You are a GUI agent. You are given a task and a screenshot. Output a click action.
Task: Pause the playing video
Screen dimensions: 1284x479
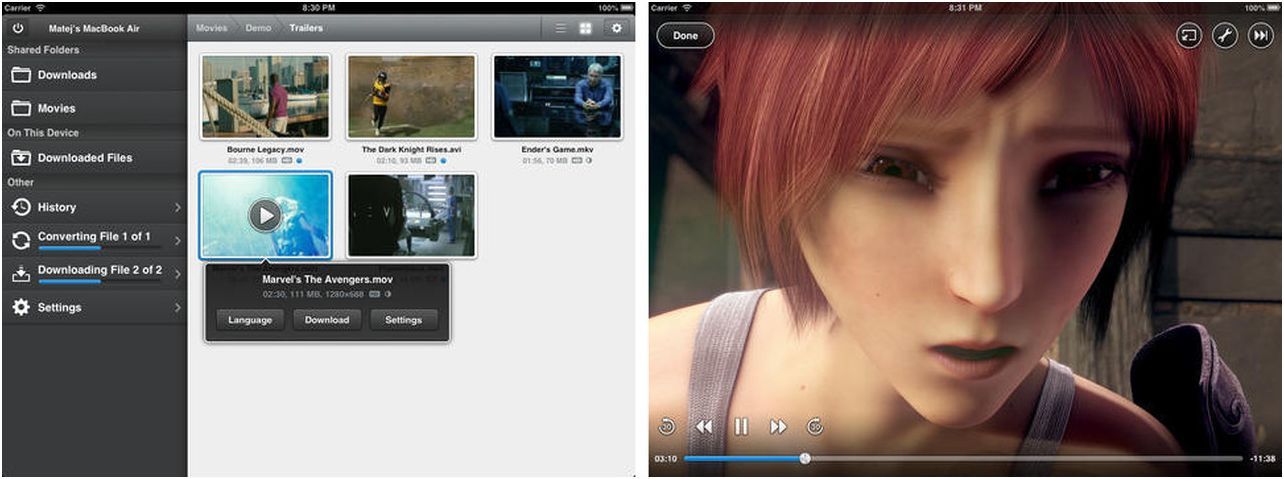tap(741, 427)
